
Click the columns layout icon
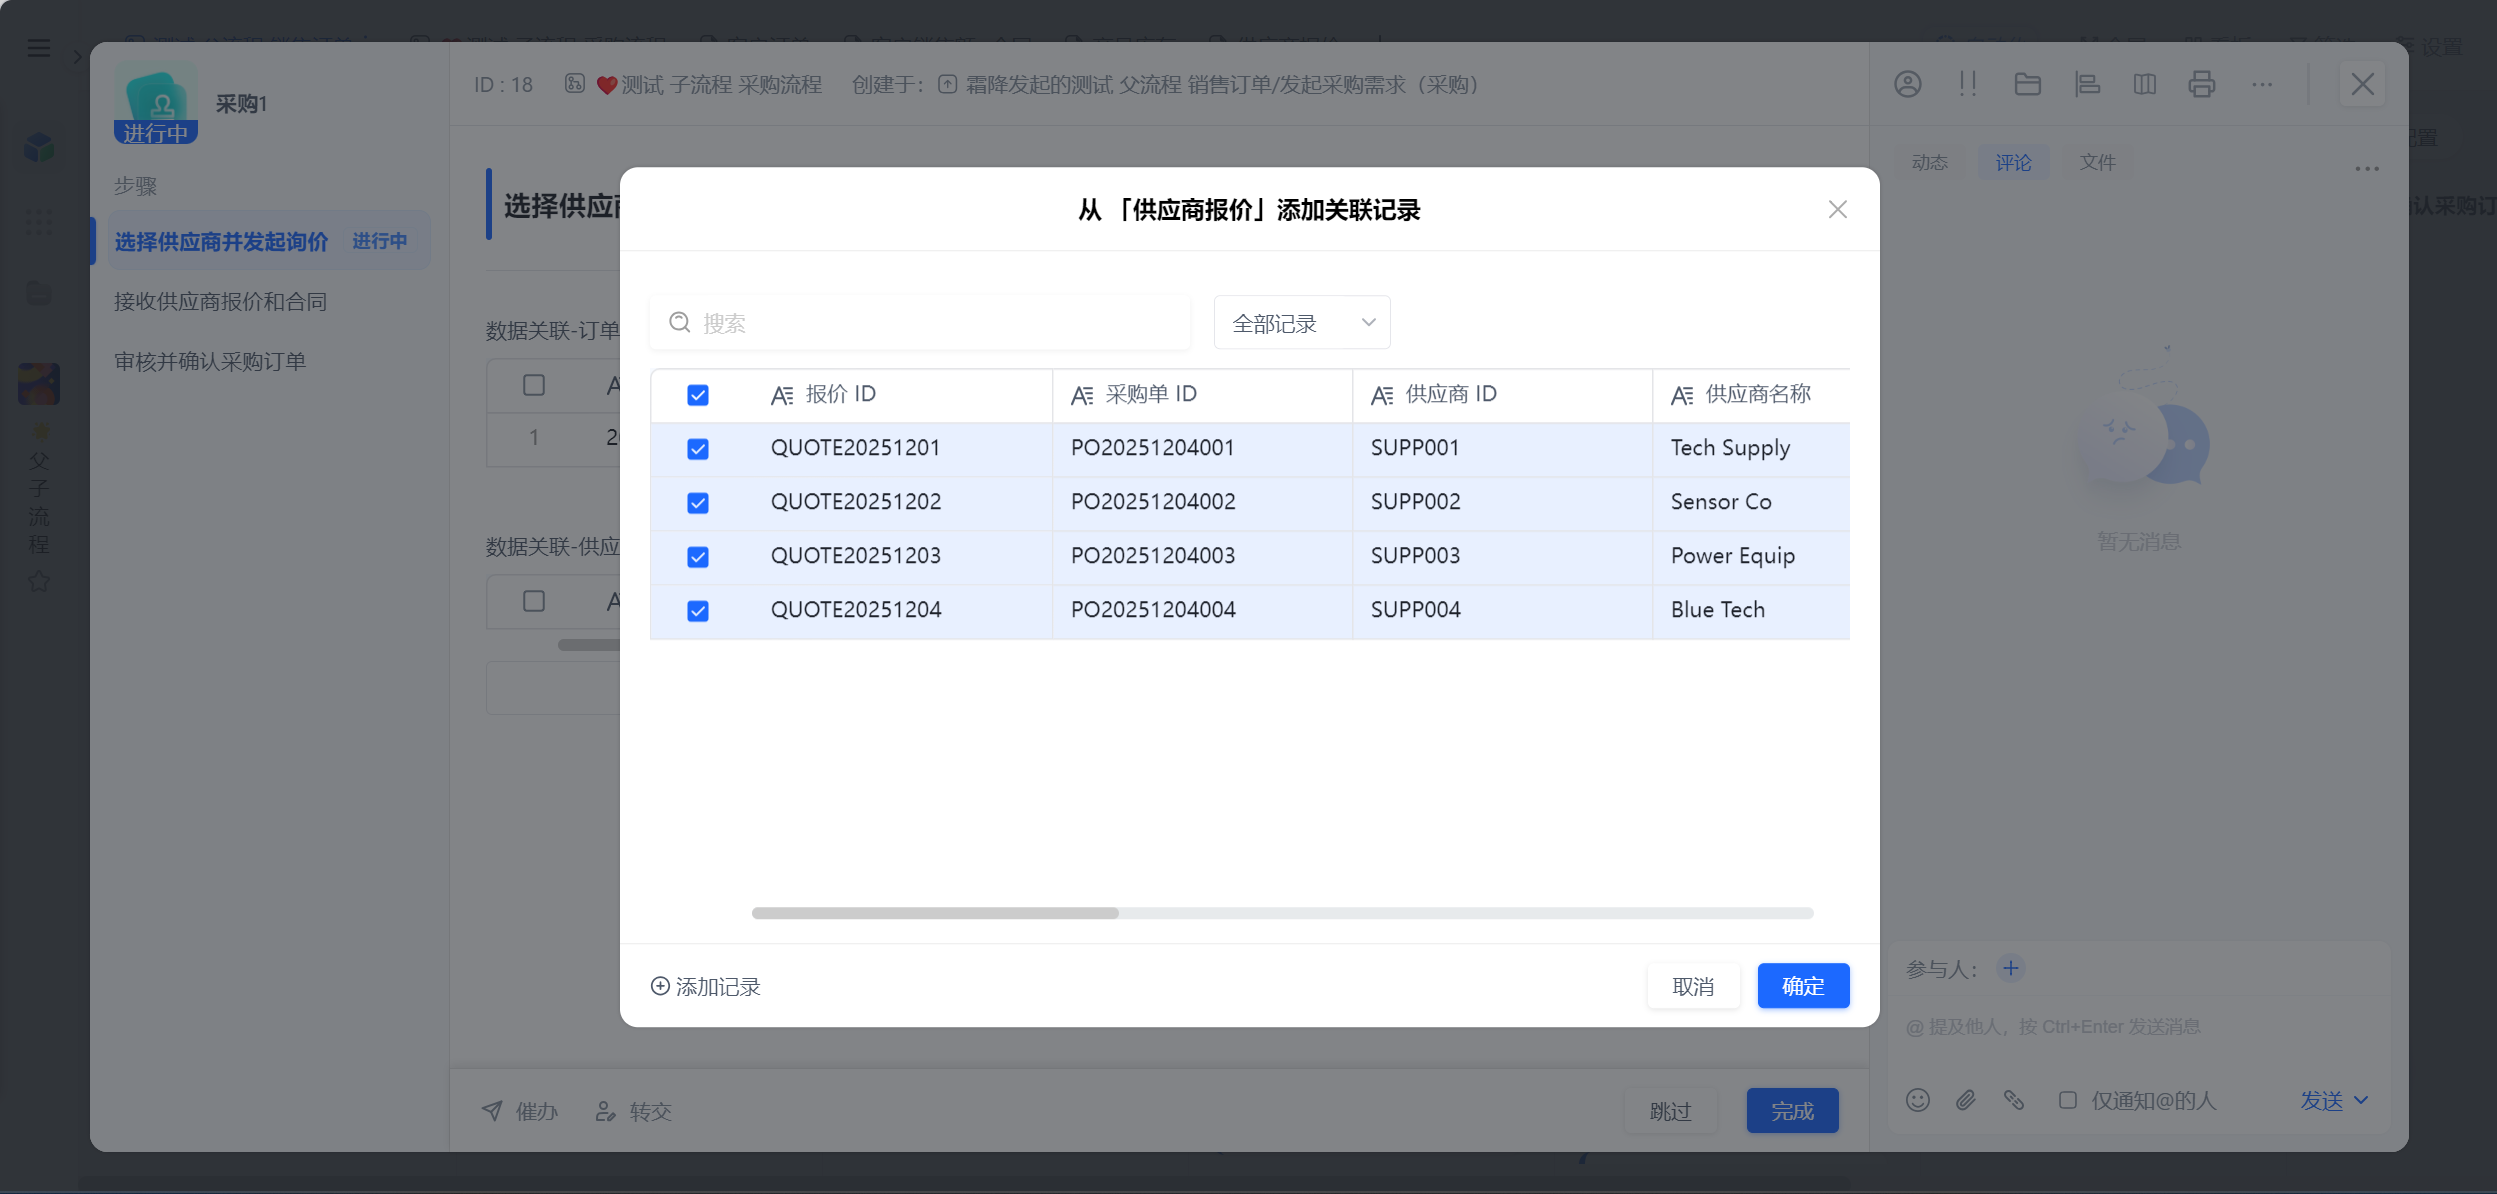[2144, 84]
